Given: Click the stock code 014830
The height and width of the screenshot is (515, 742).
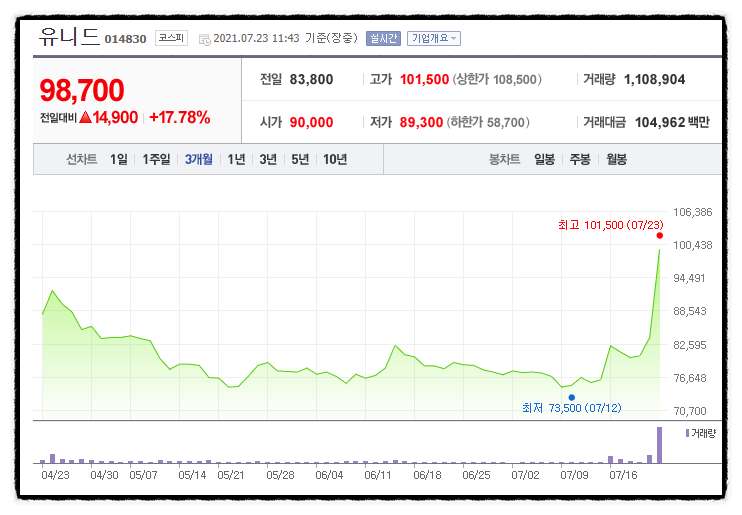Looking at the screenshot, I should coord(125,39).
